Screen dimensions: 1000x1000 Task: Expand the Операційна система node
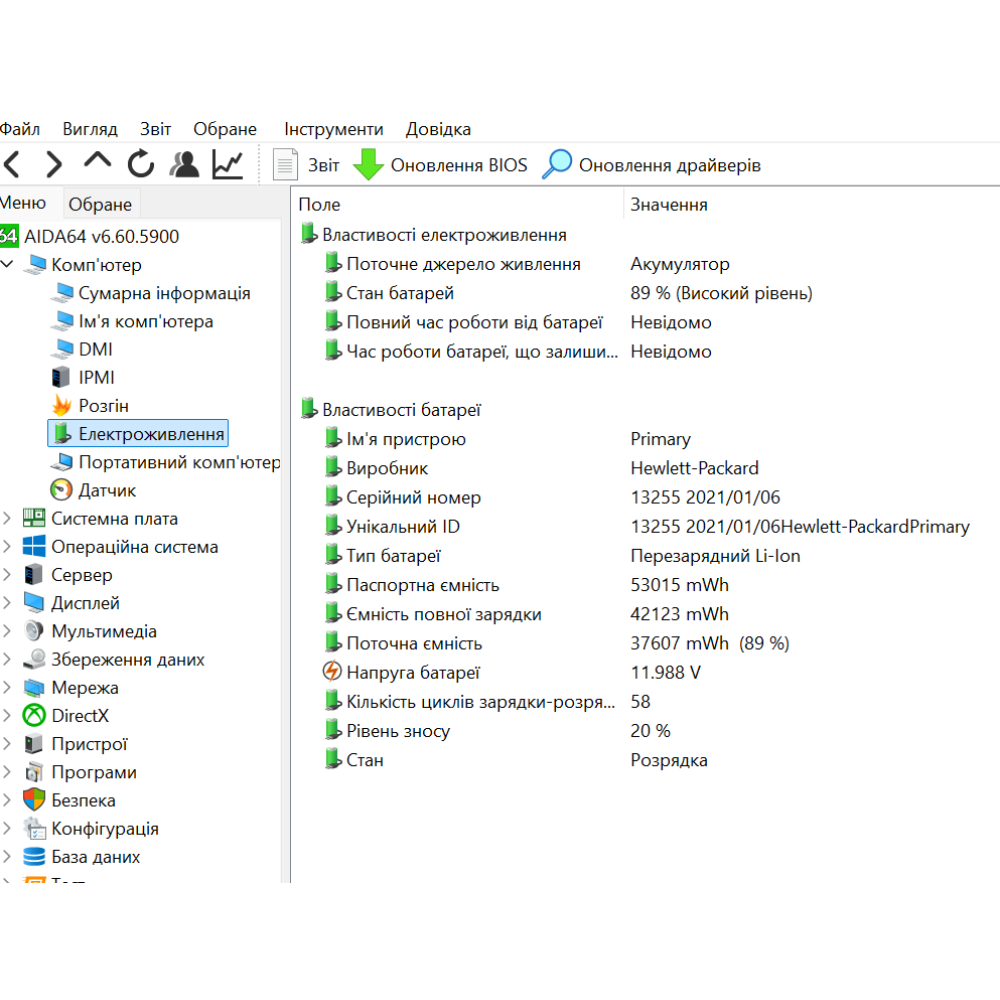pyautogui.click(x=8, y=547)
